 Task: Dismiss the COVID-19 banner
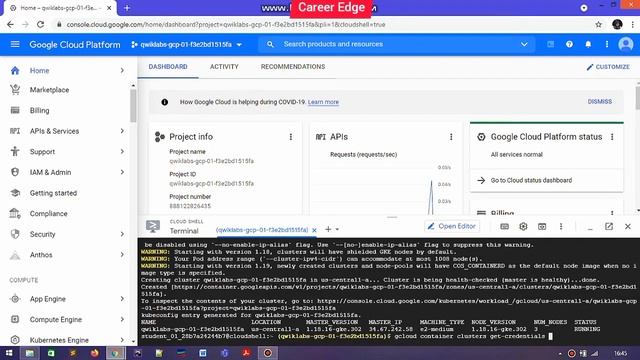coord(600,102)
